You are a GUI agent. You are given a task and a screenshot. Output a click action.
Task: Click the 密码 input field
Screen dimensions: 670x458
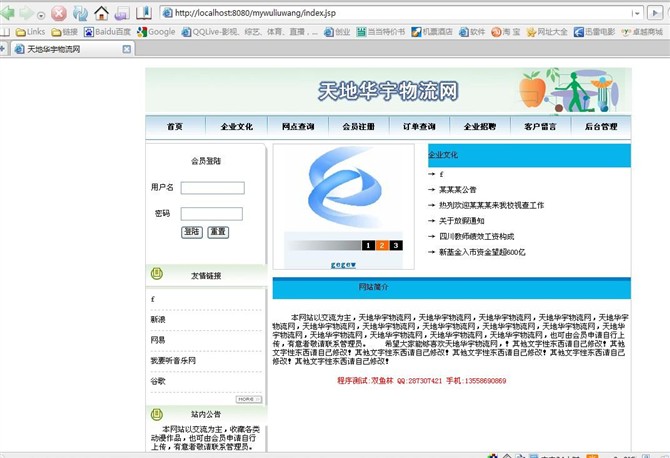point(212,214)
